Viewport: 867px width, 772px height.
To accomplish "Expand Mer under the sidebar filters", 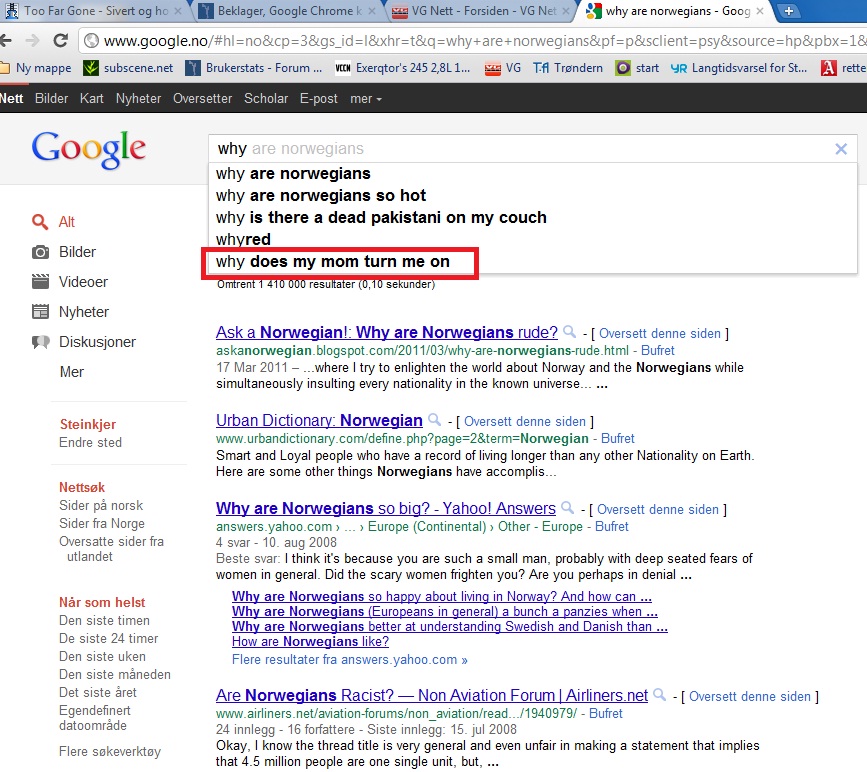I will (72, 372).
